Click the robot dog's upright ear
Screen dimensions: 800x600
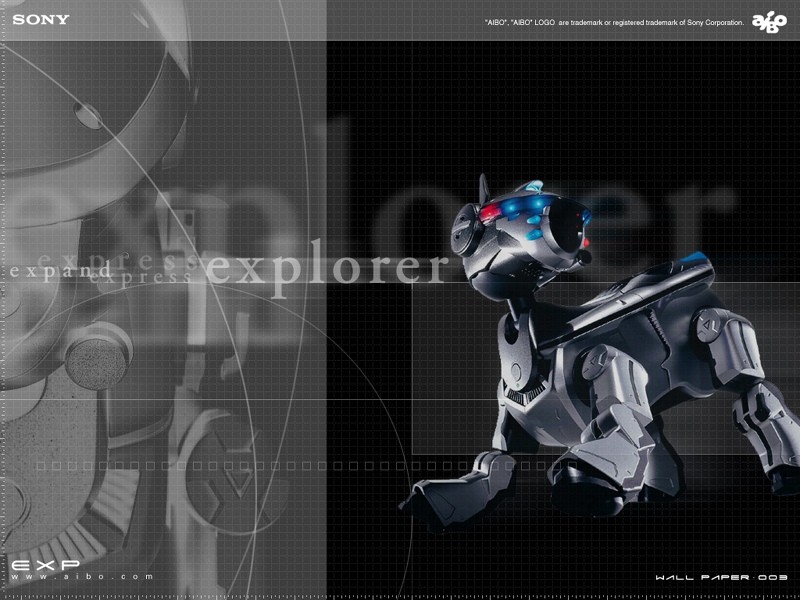(484, 187)
